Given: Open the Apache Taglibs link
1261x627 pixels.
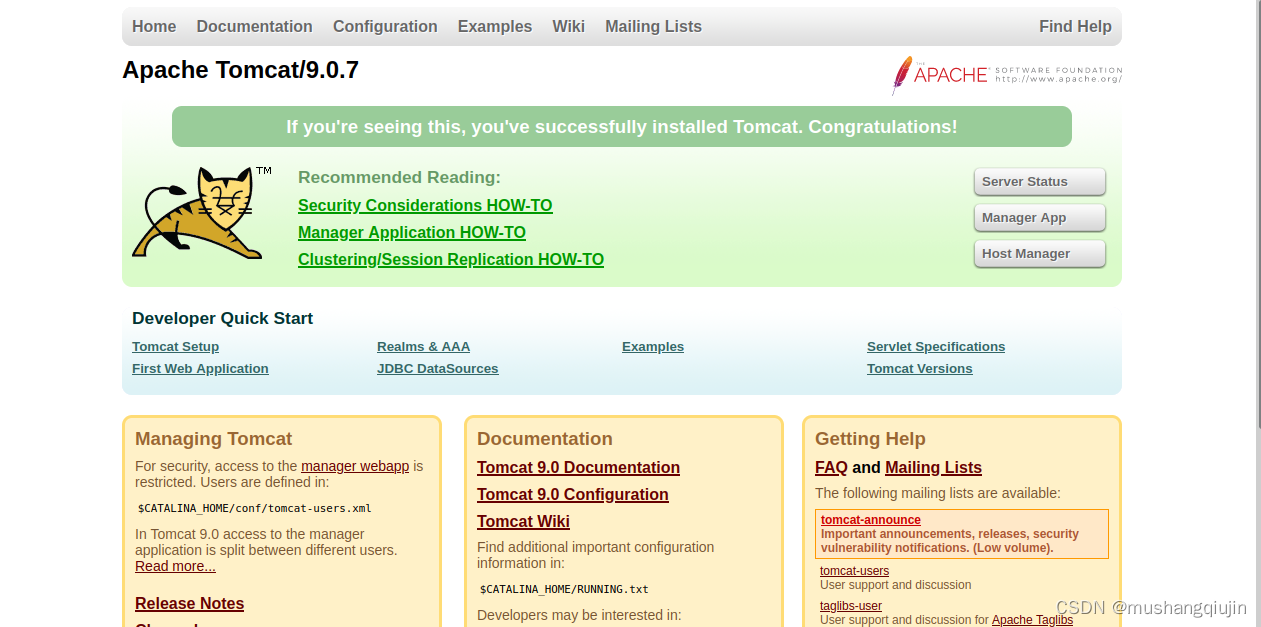Looking at the screenshot, I should (1032, 620).
